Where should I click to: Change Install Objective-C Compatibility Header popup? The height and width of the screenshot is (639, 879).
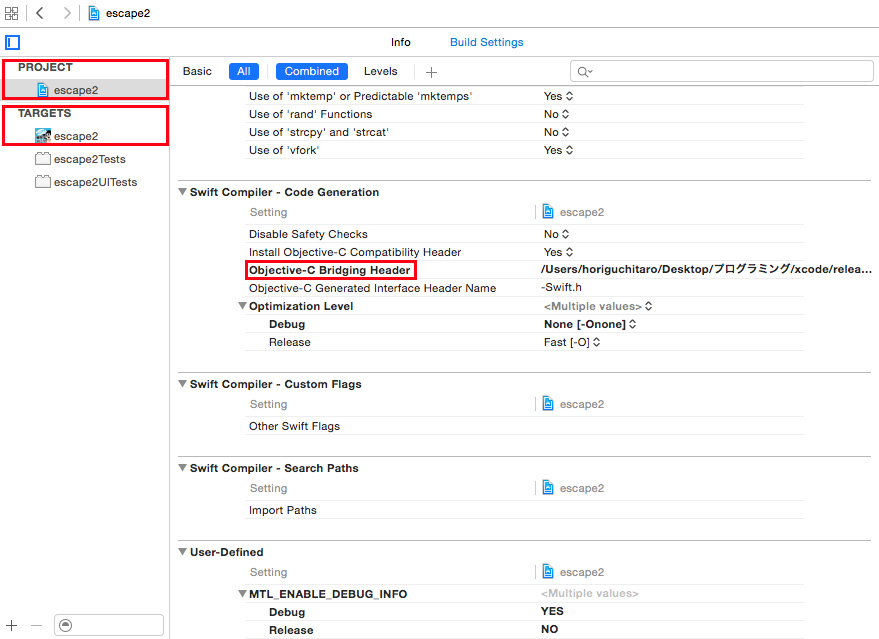tap(558, 252)
